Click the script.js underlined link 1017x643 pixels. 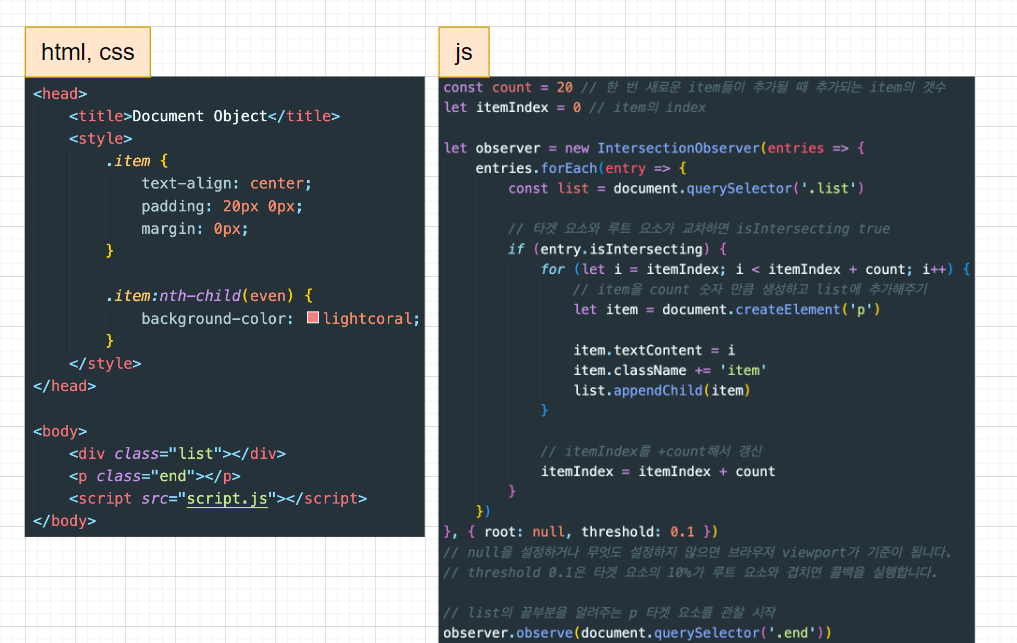227,498
